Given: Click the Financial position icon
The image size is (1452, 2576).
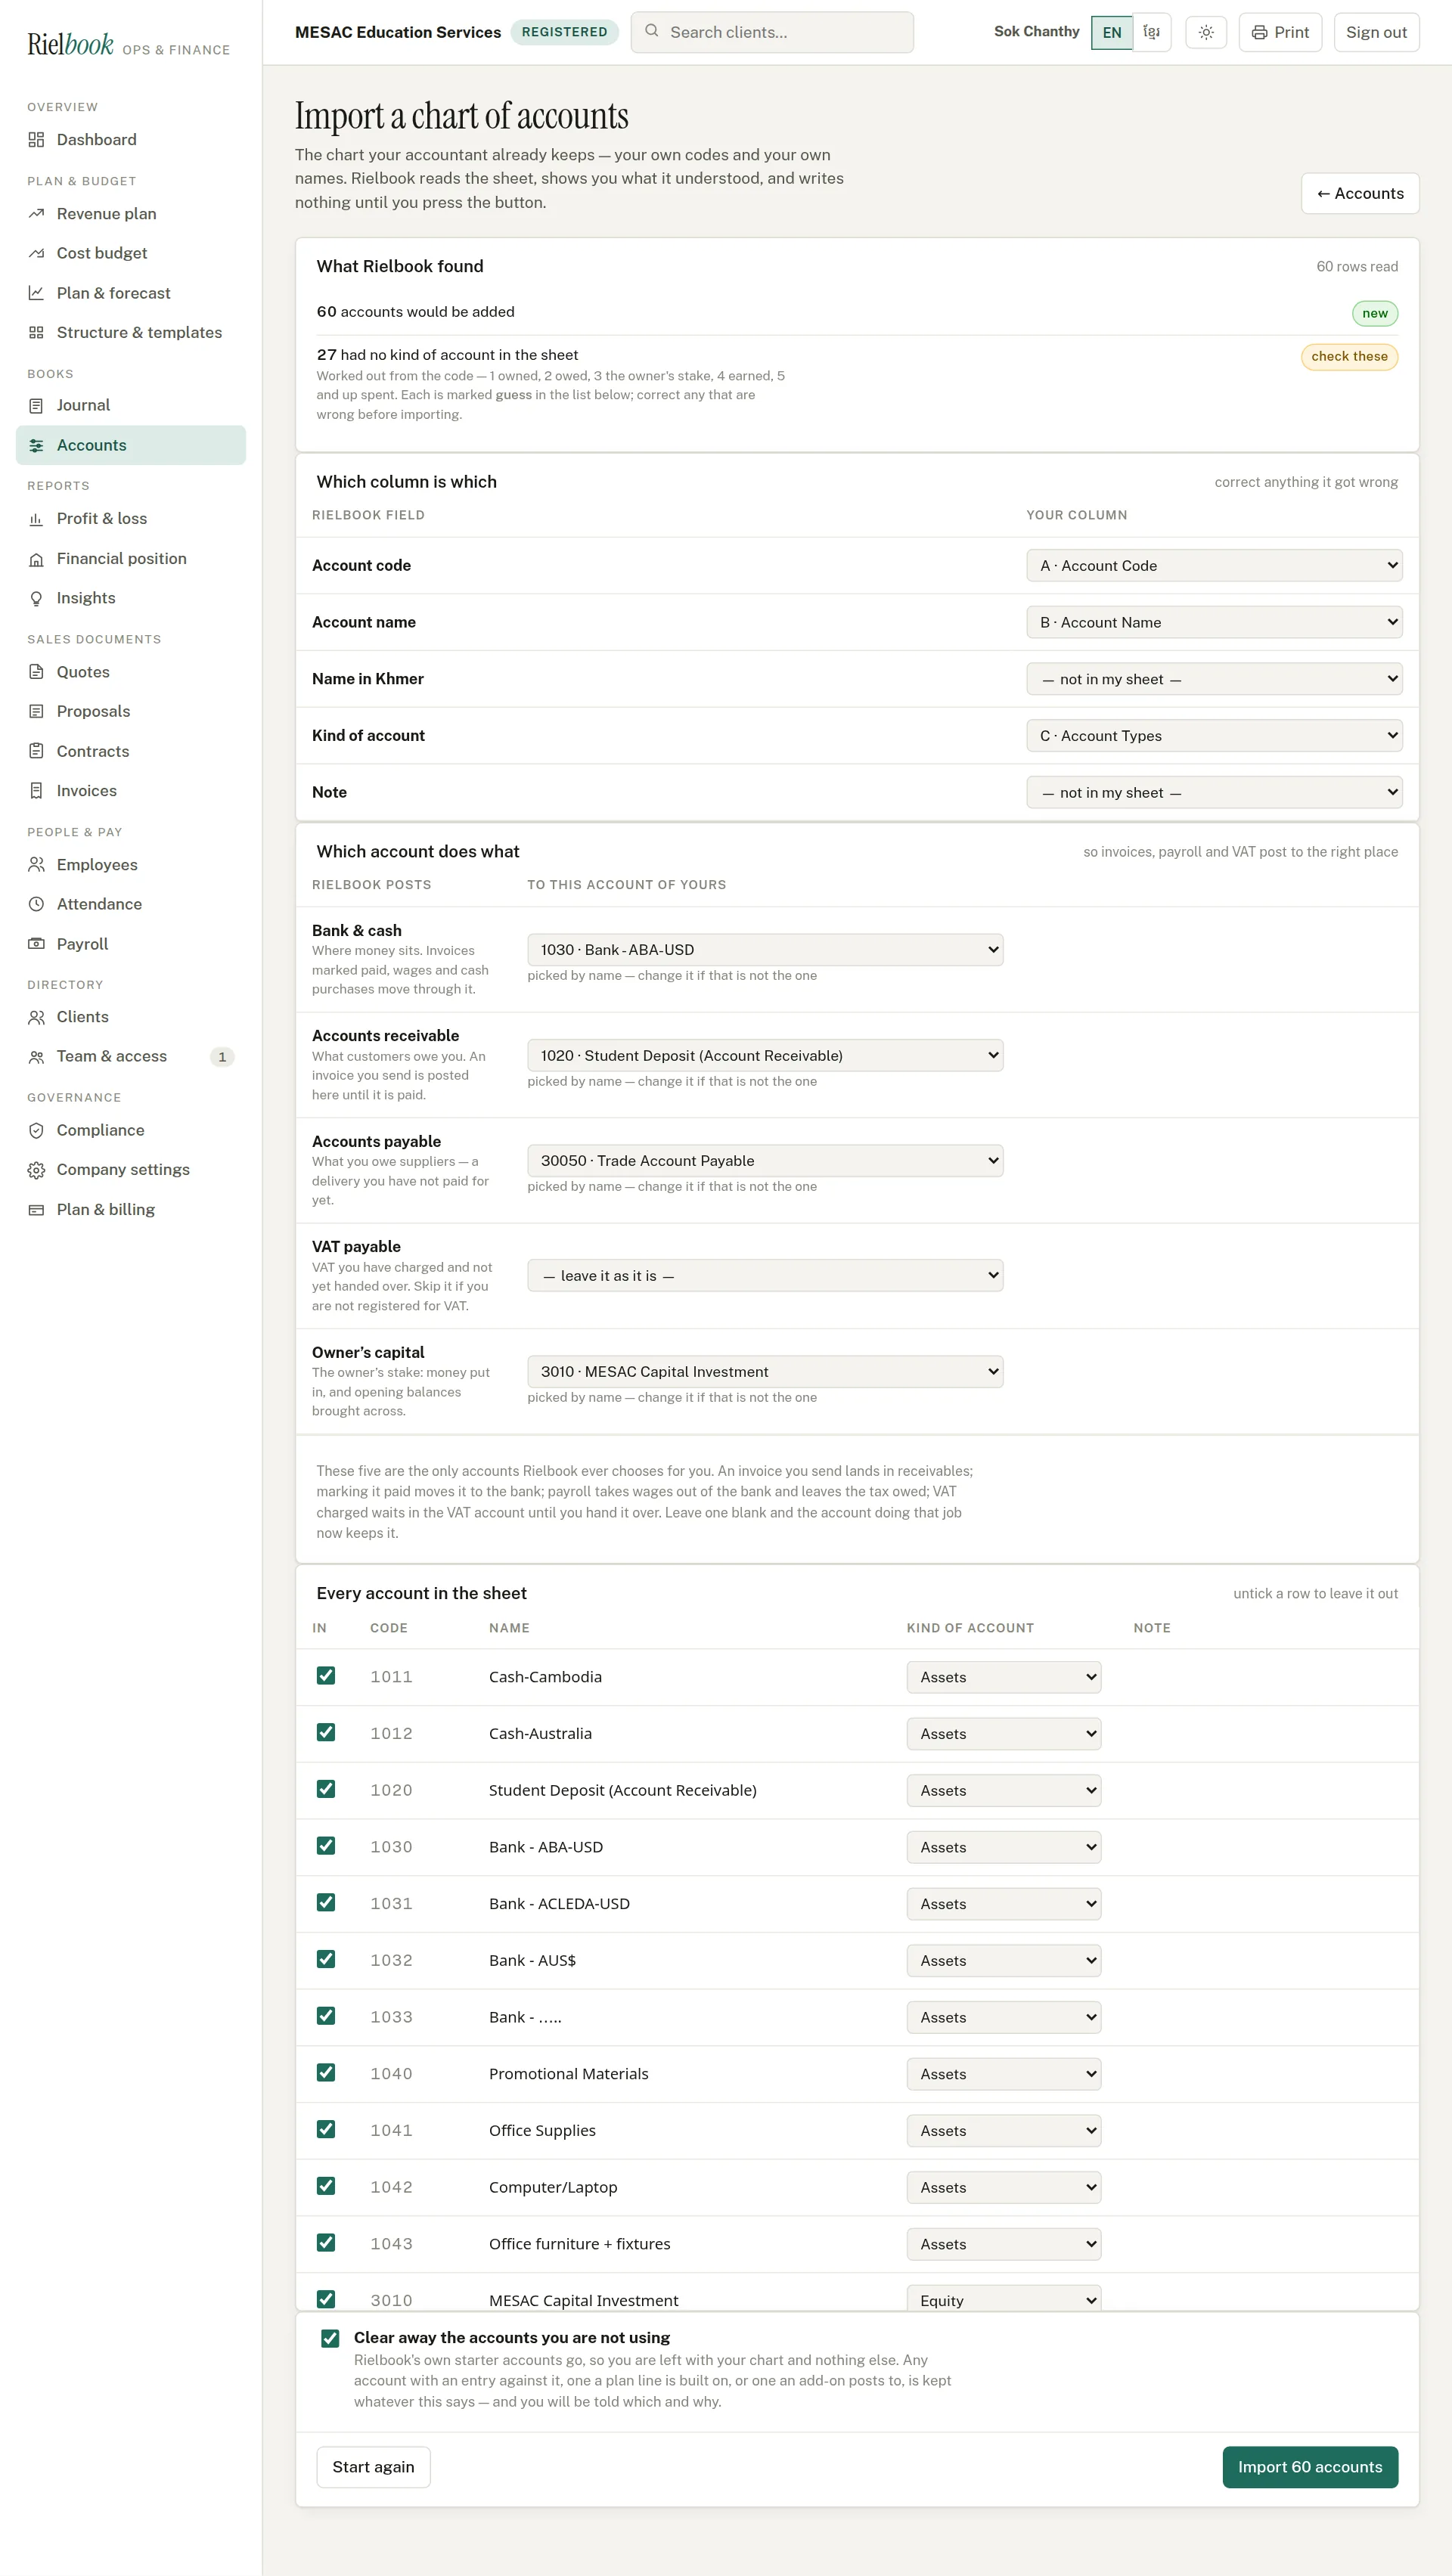Looking at the screenshot, I should click(36, 559).
